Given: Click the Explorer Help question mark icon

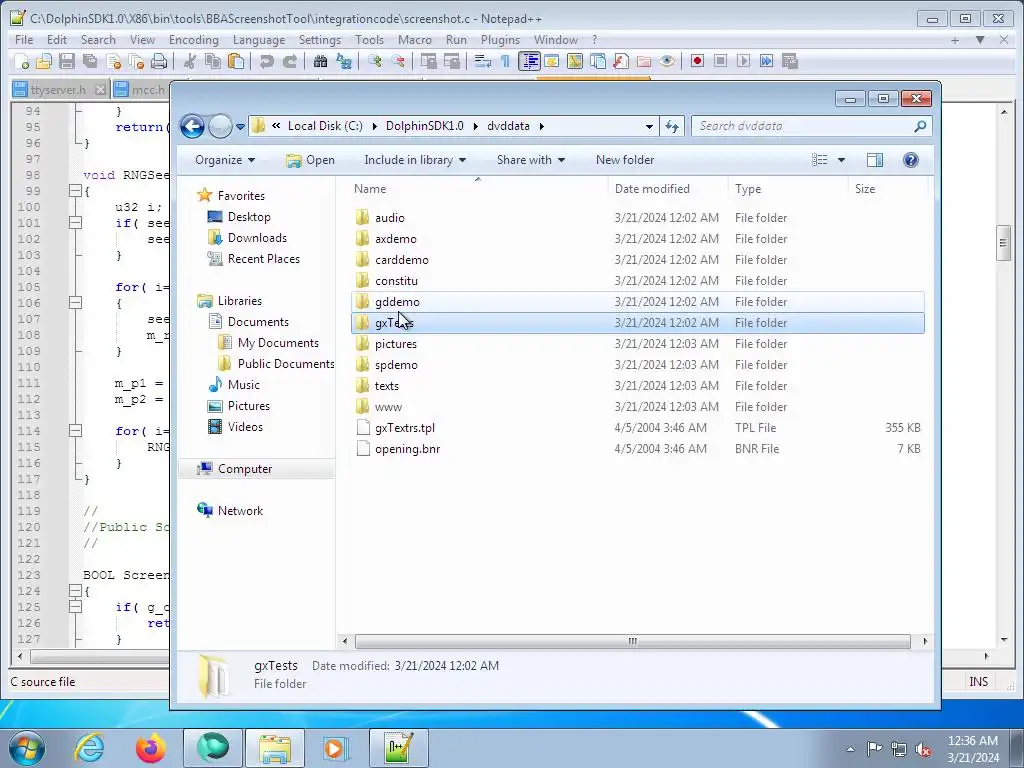Looking at the screenshot, I should pyautogui.click(x=911, y=160).
